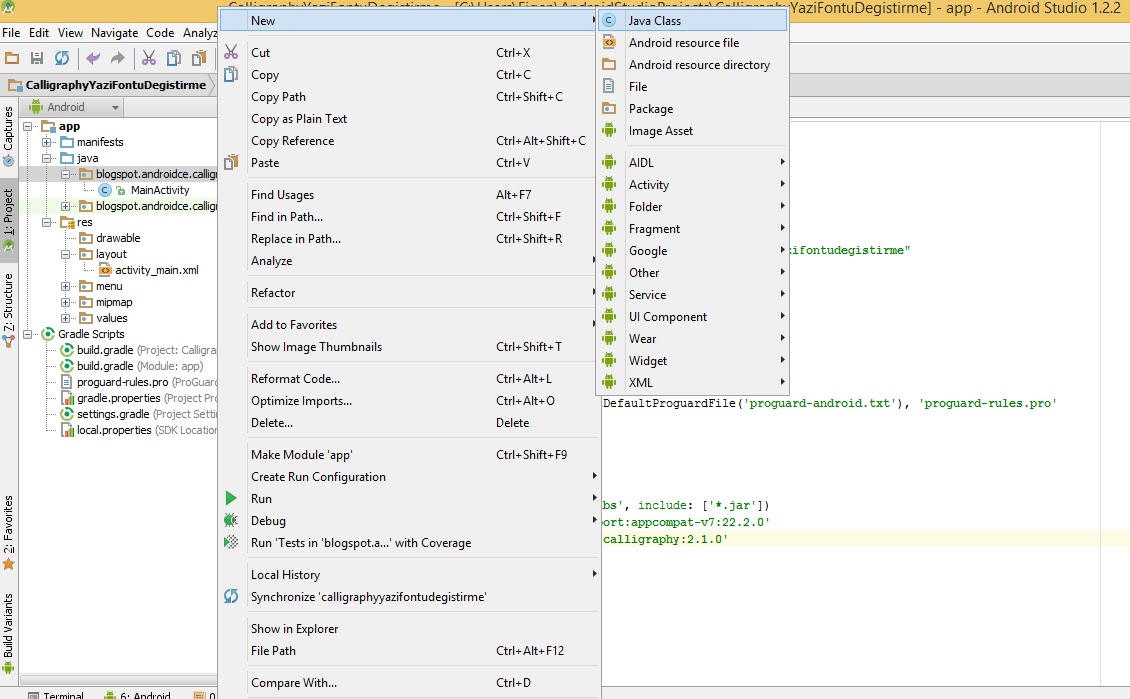
Task: Click the Package icon in New submenu
Action: [609, 108]
